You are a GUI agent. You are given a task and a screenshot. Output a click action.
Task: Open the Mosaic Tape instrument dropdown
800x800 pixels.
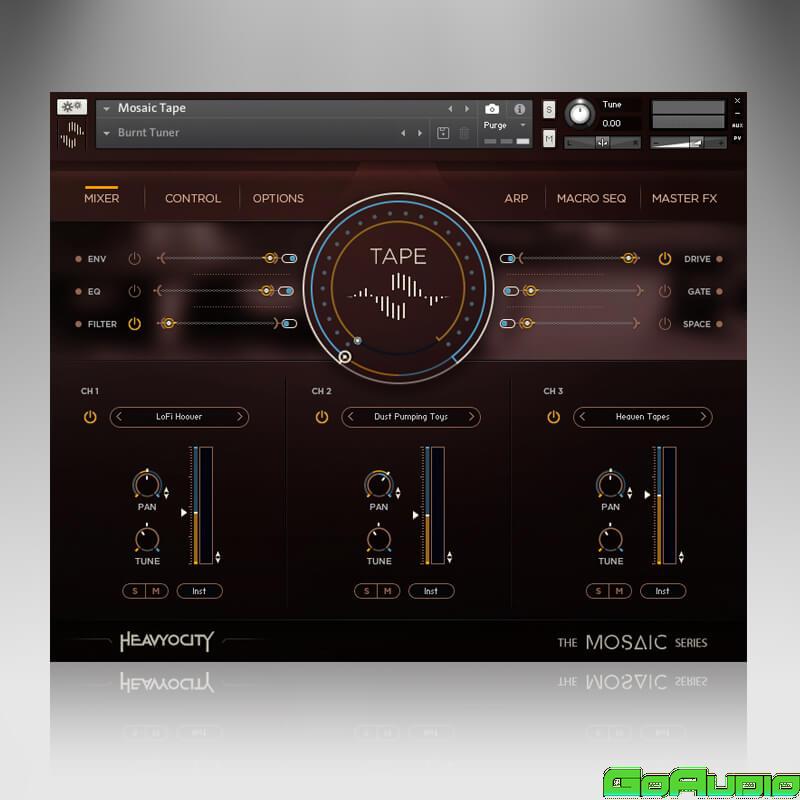coord(107,109)
